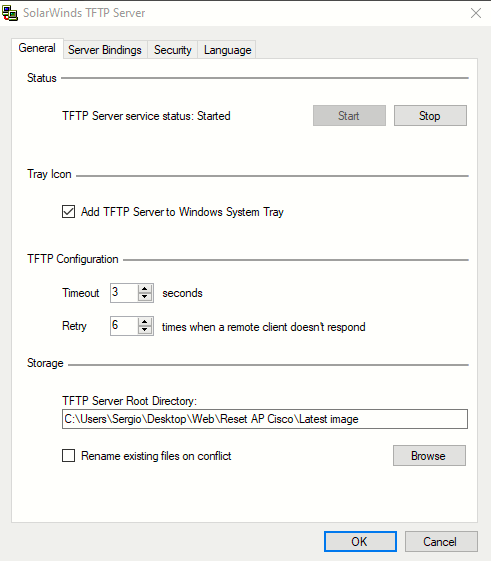Click inside the Retry value field
491x561 pixels.
click(x=124, y=326)
